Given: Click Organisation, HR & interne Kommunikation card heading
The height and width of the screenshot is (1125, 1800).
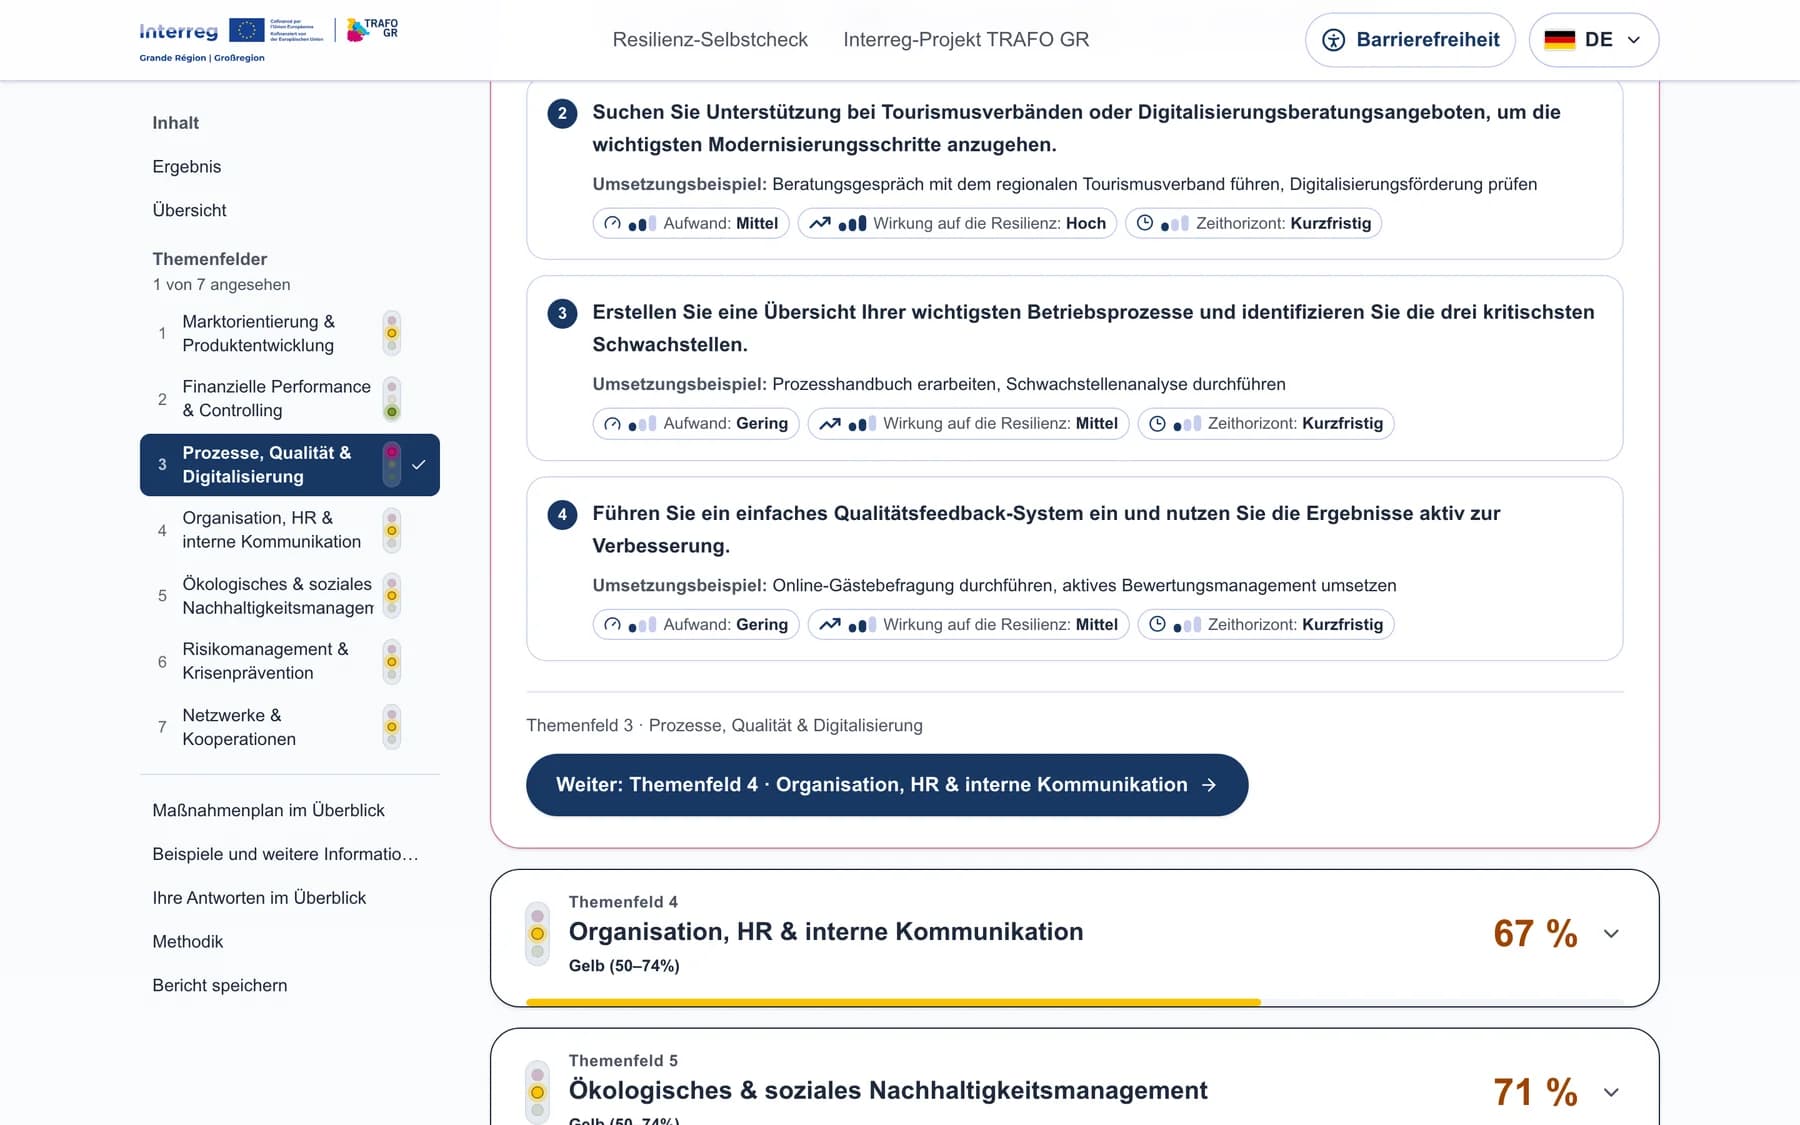Looking at the screenshot, I should tap(826, 932).
